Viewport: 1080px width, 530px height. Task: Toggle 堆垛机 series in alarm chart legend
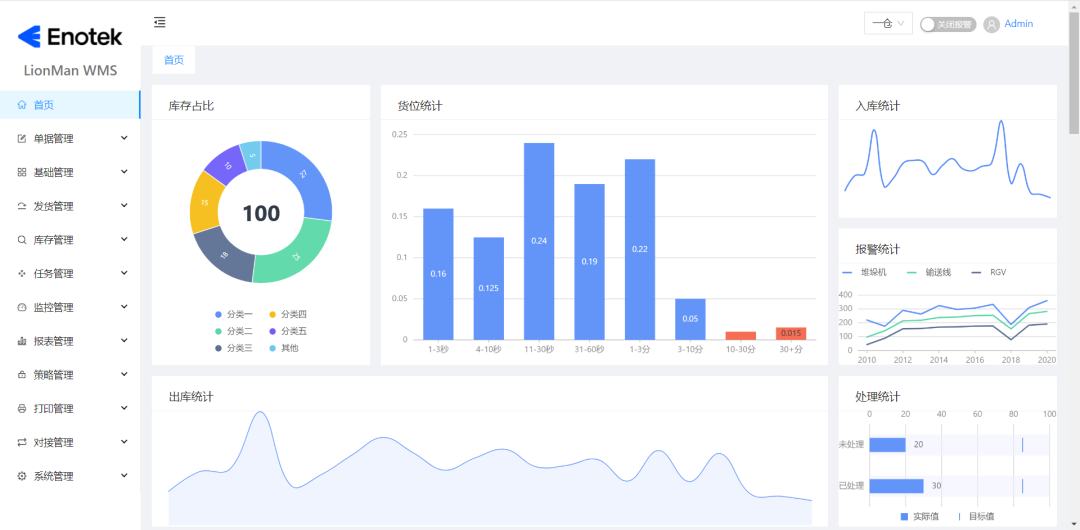tap(864, 272)
